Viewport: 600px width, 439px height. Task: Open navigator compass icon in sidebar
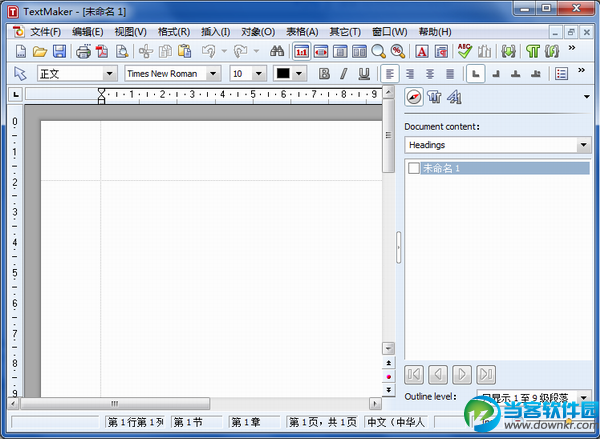pos(414,97)
